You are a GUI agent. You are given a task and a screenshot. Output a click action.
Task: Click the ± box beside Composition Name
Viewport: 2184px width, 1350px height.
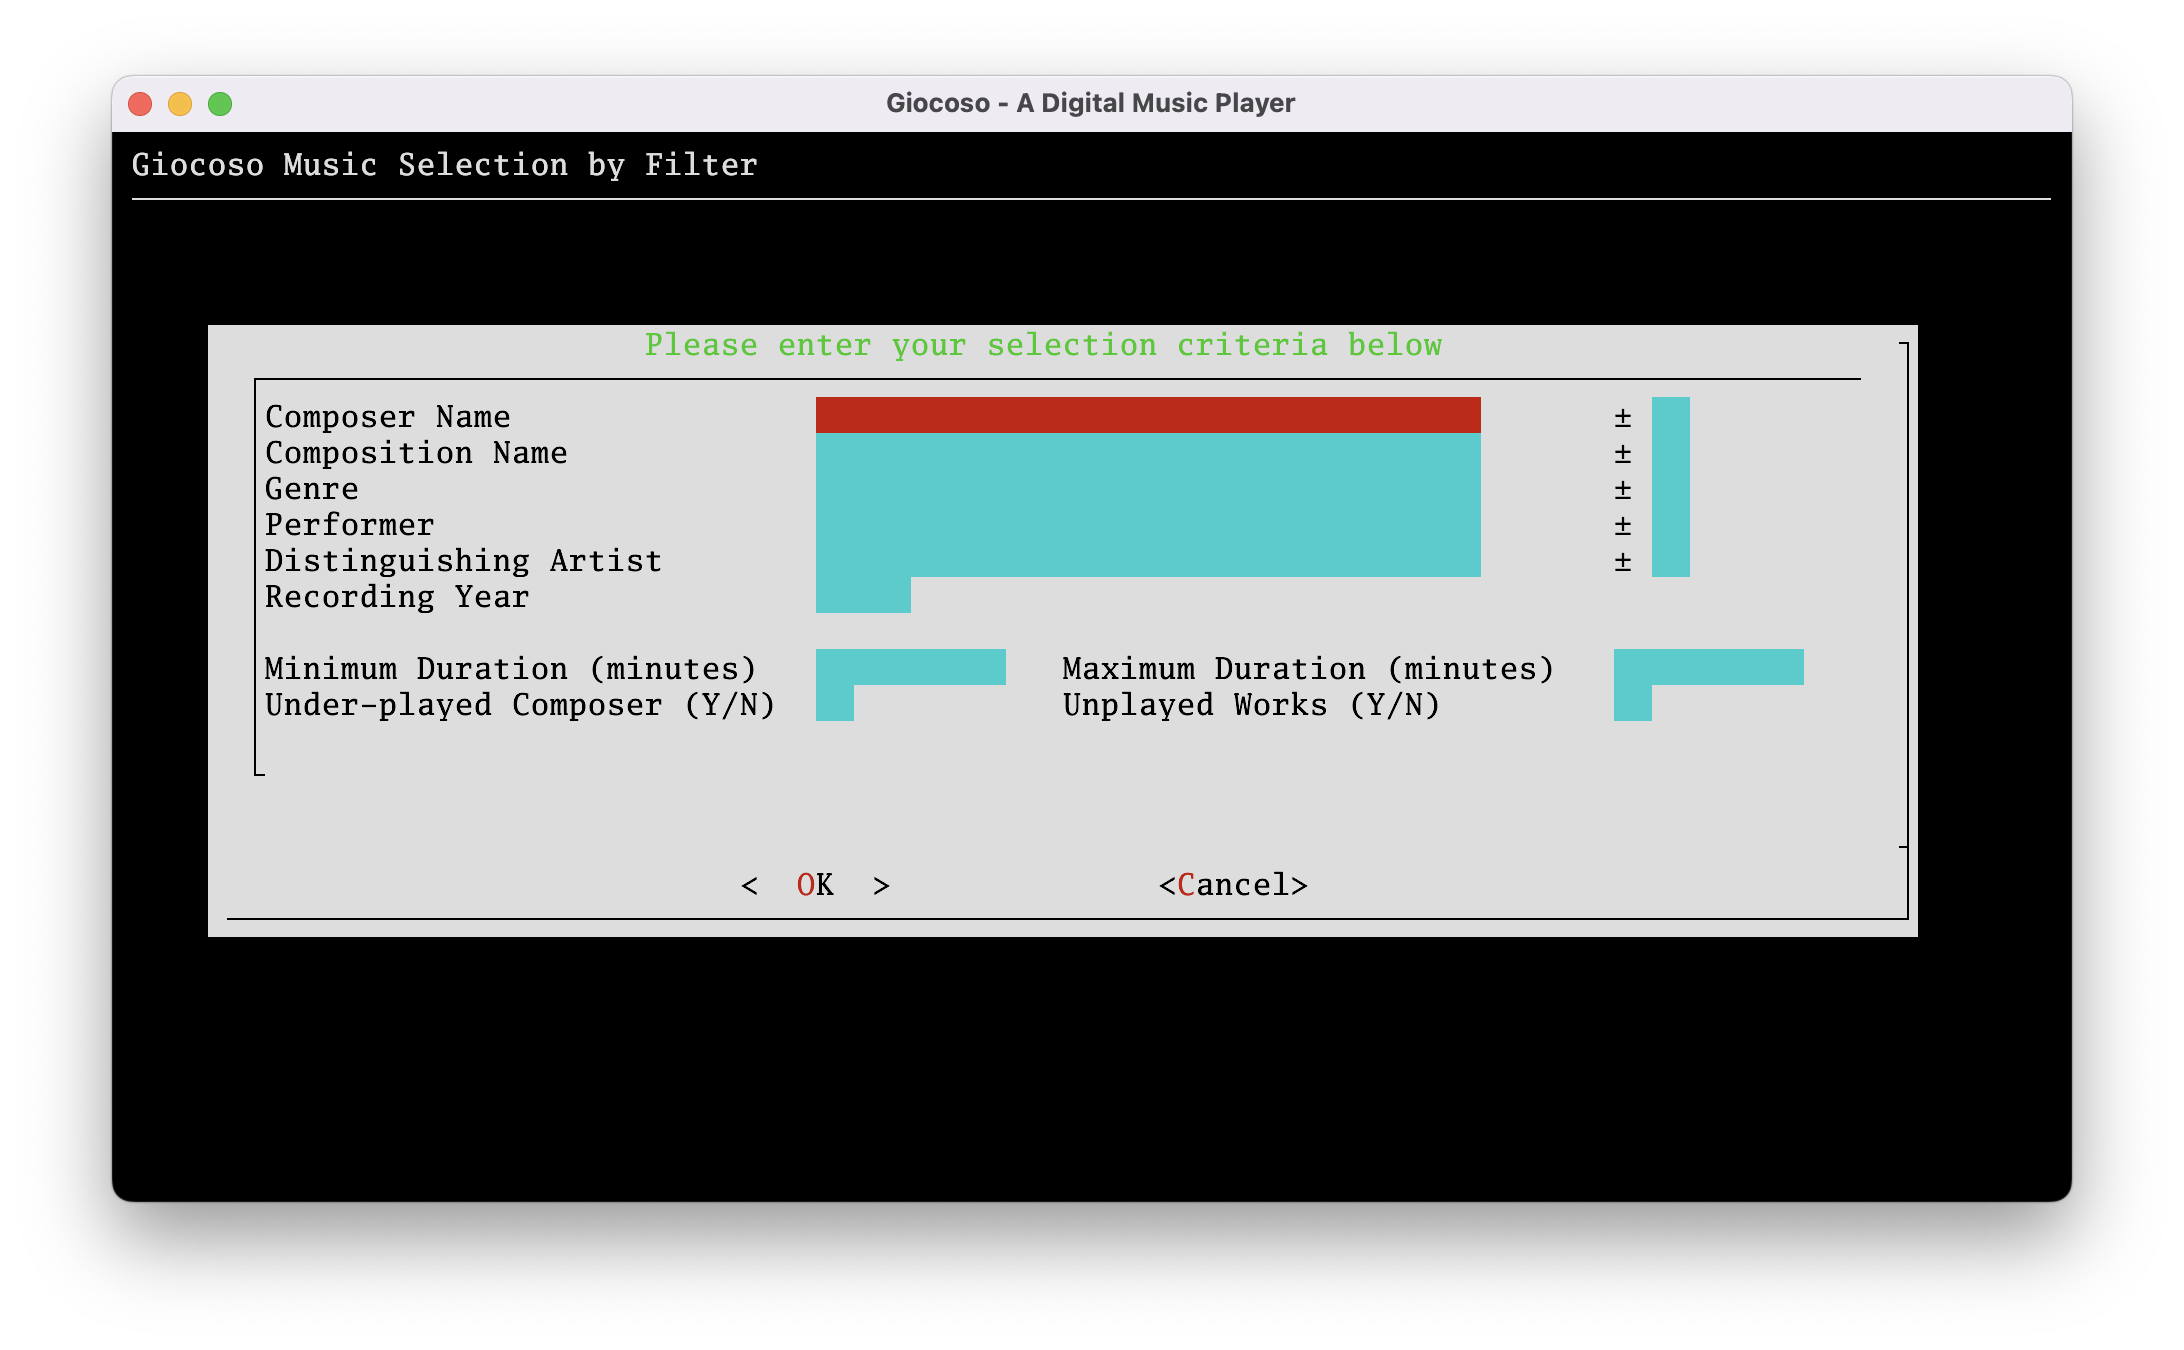point(1670,451)
